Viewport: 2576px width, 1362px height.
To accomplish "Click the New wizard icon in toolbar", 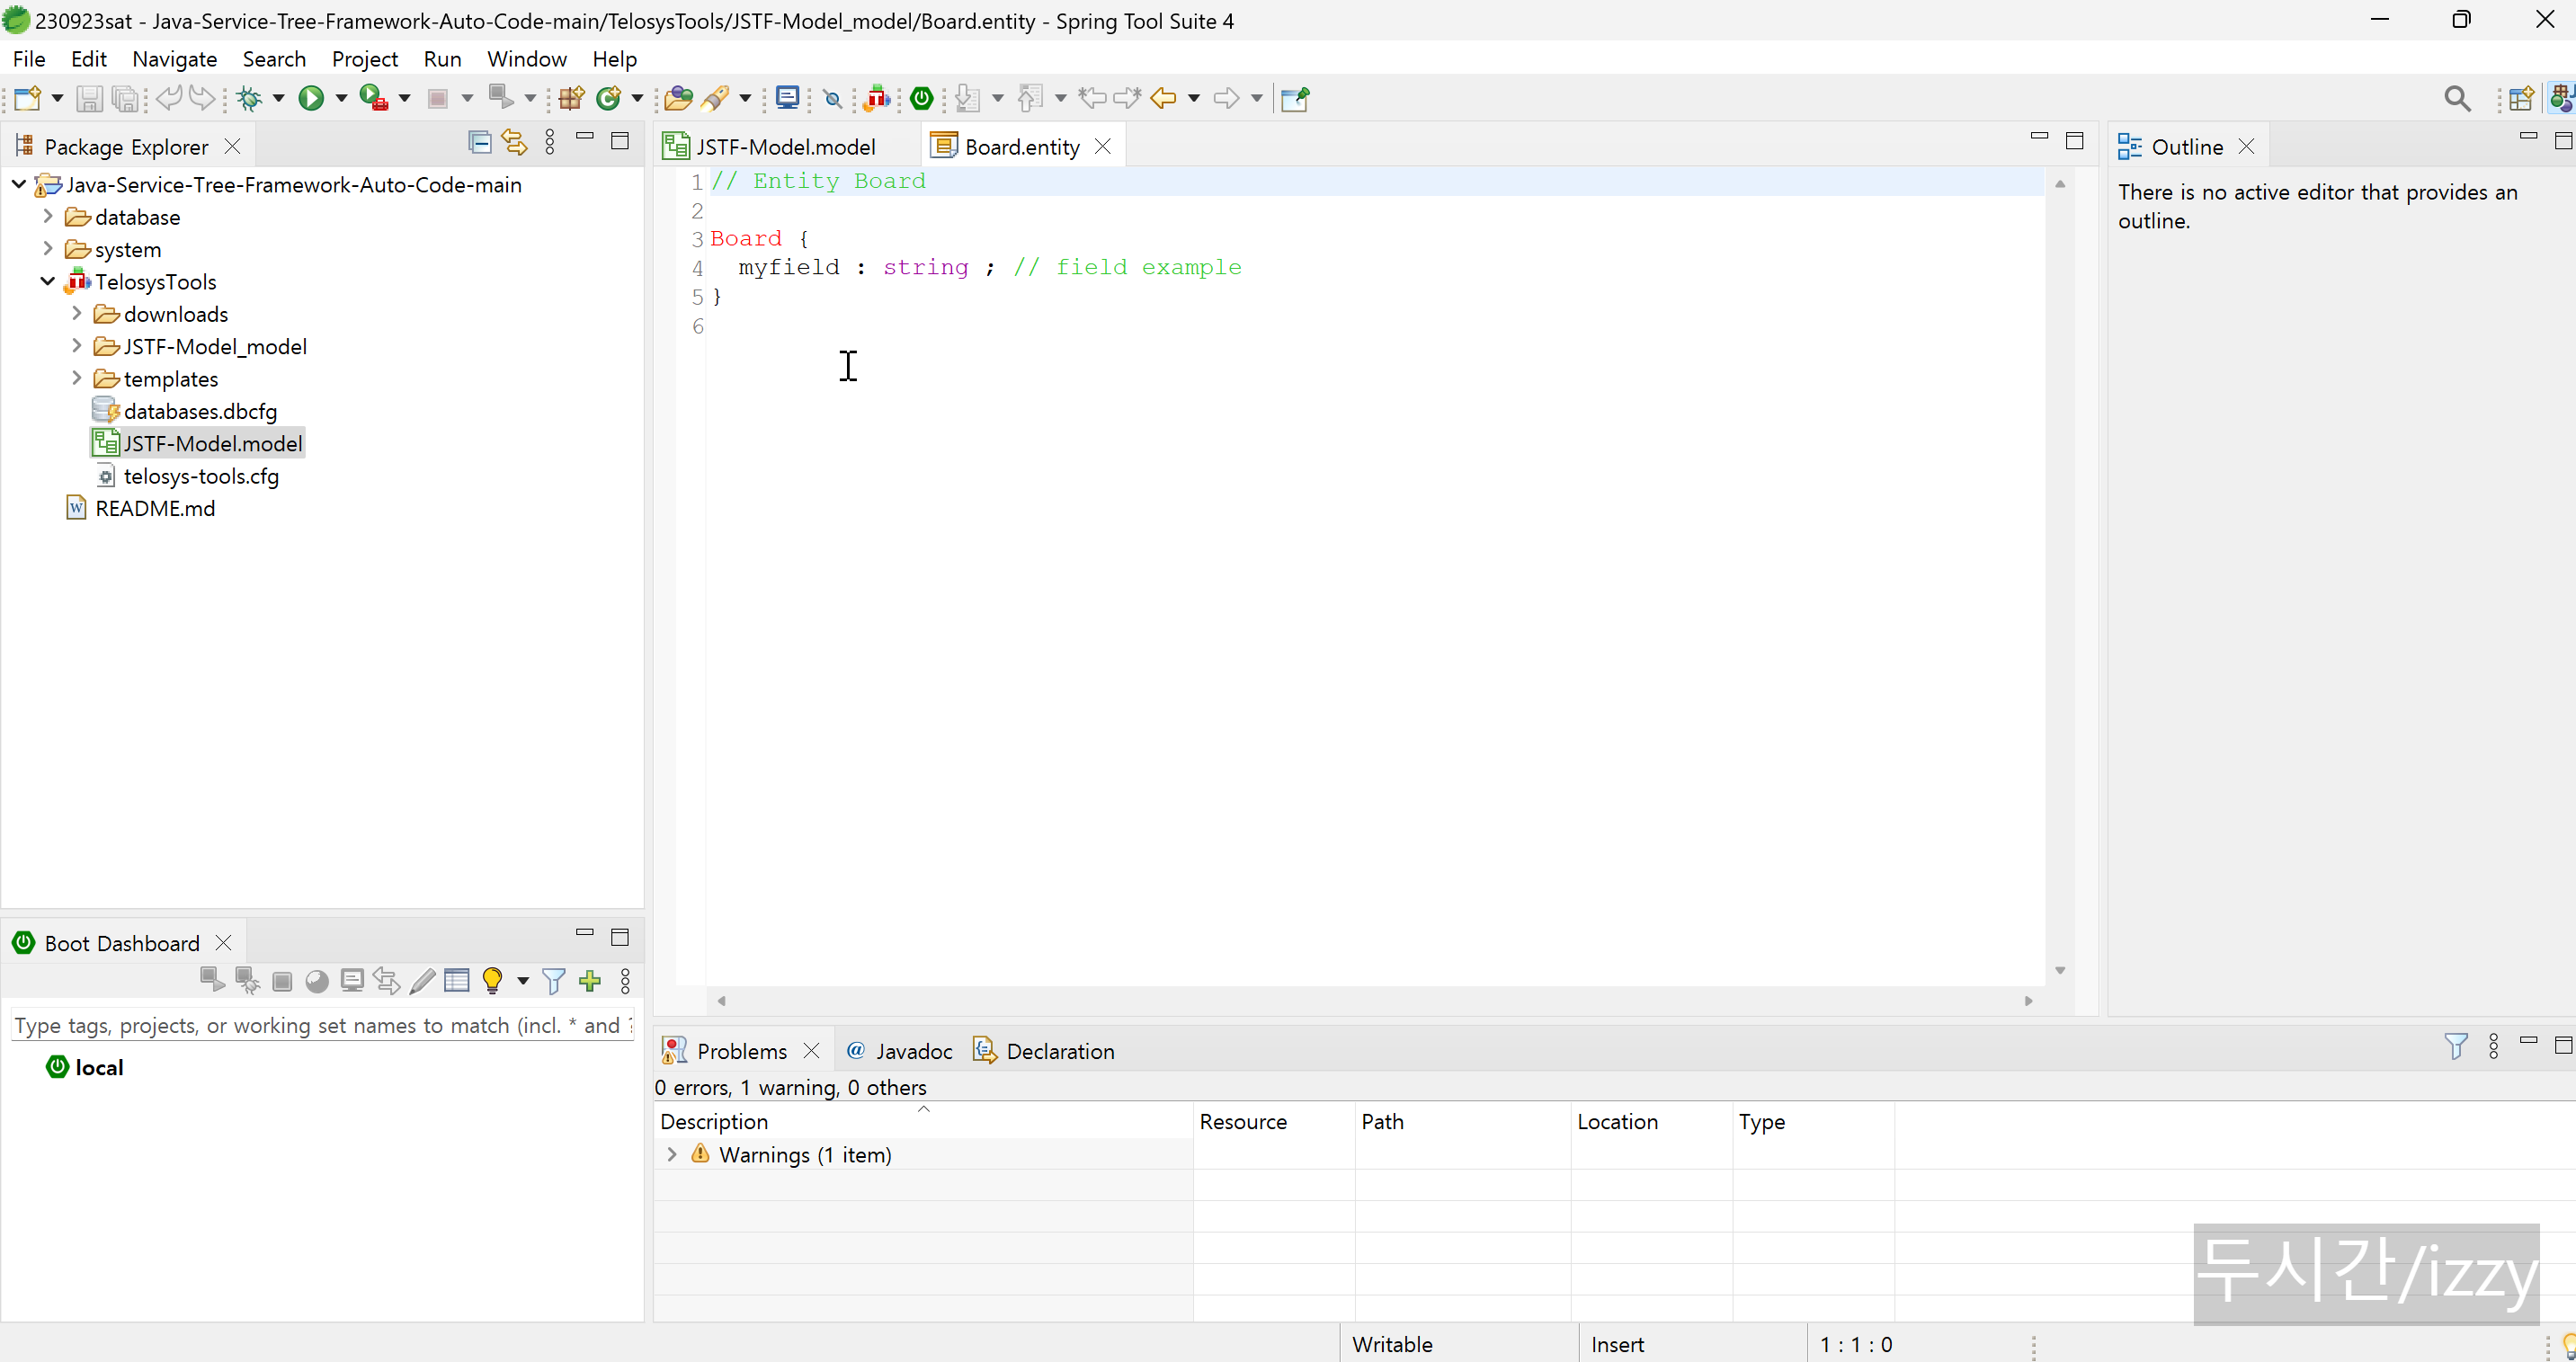I will 28,98.
